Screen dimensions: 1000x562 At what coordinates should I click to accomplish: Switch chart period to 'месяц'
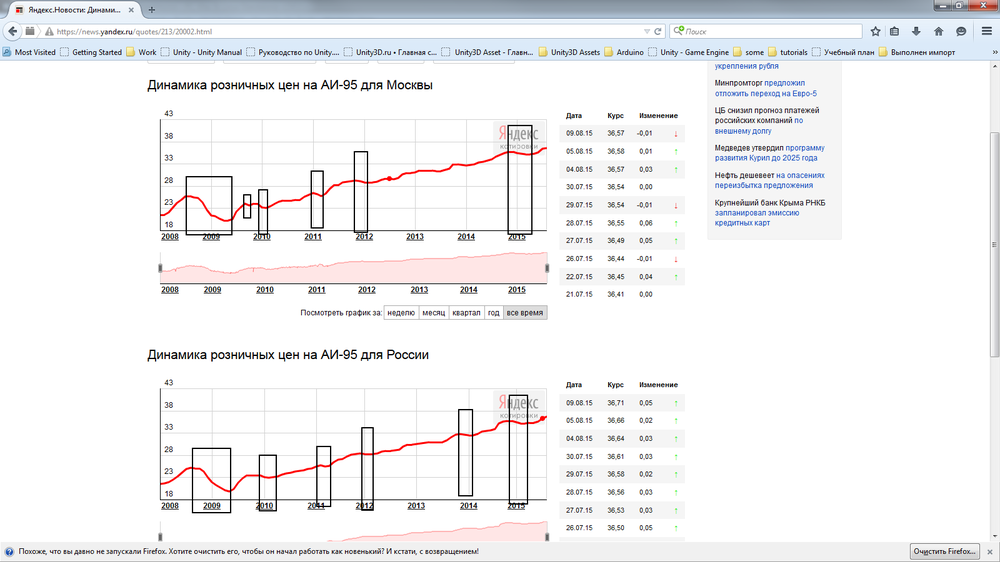[x=433, y=313]
